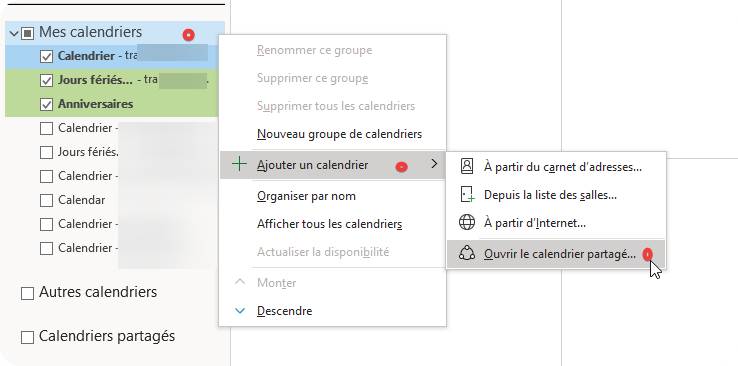
Task: Click the globe icon for Internet calendar
Action: coord(466,223)
